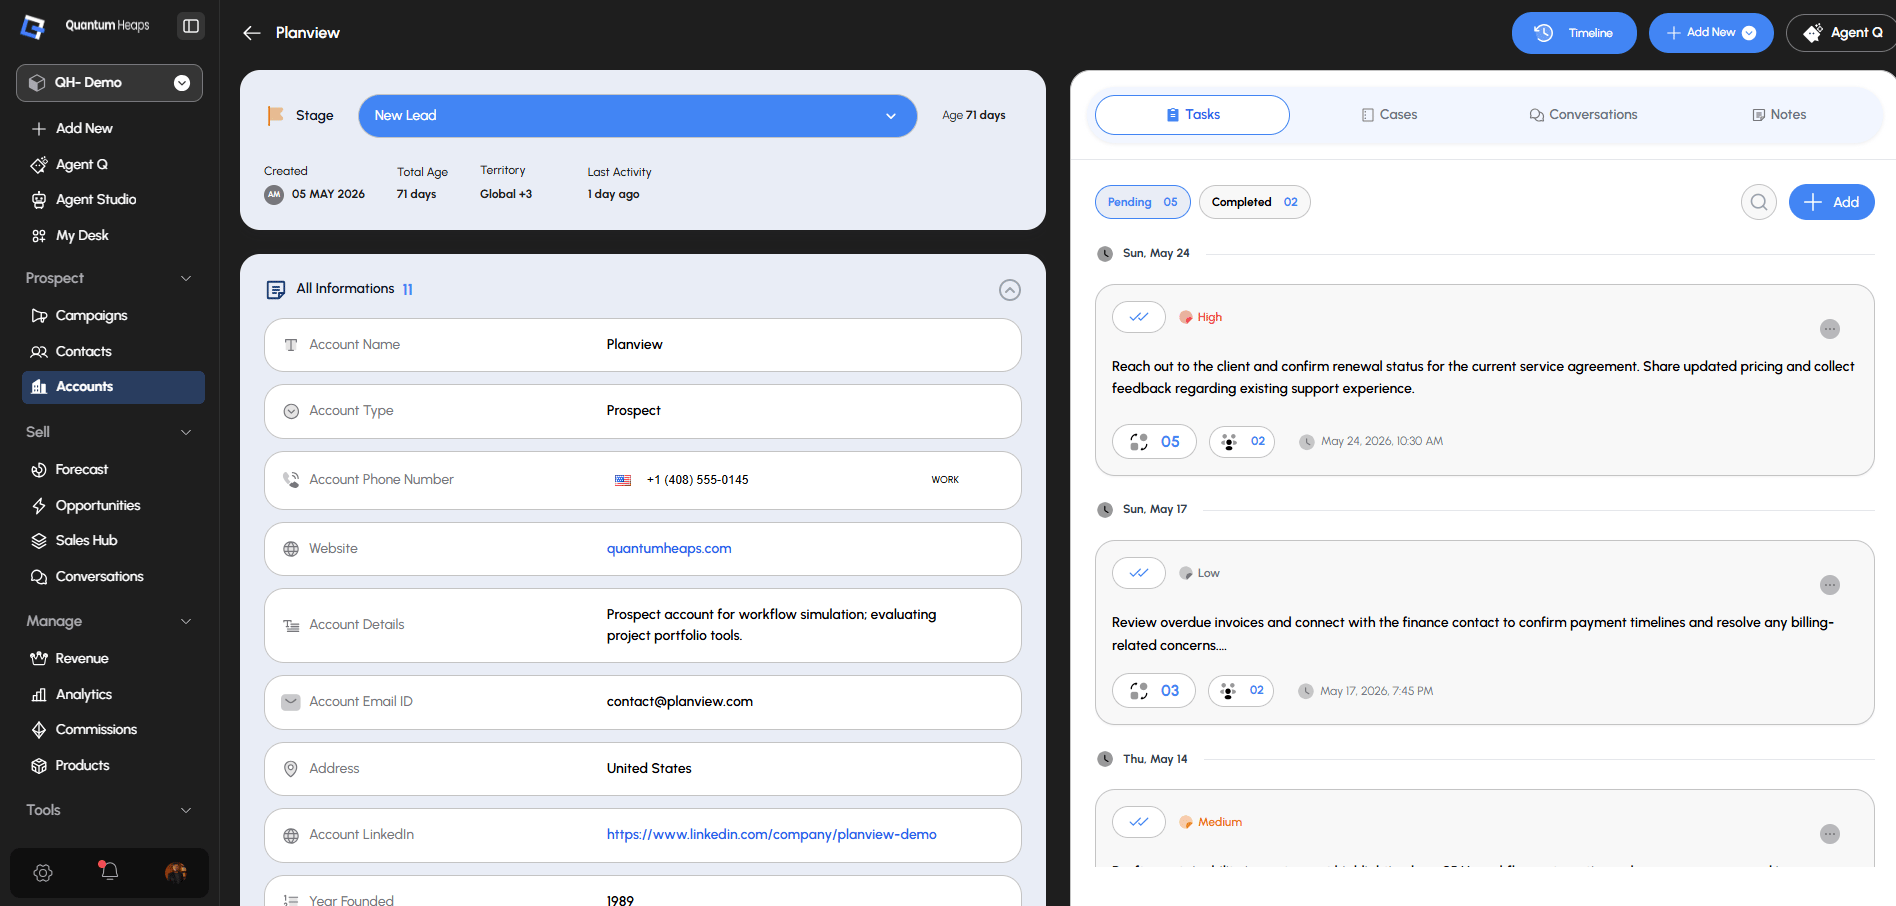Toggle the sidebar collapse icon
1896x906 pixels.
click(x=191, y=26)
